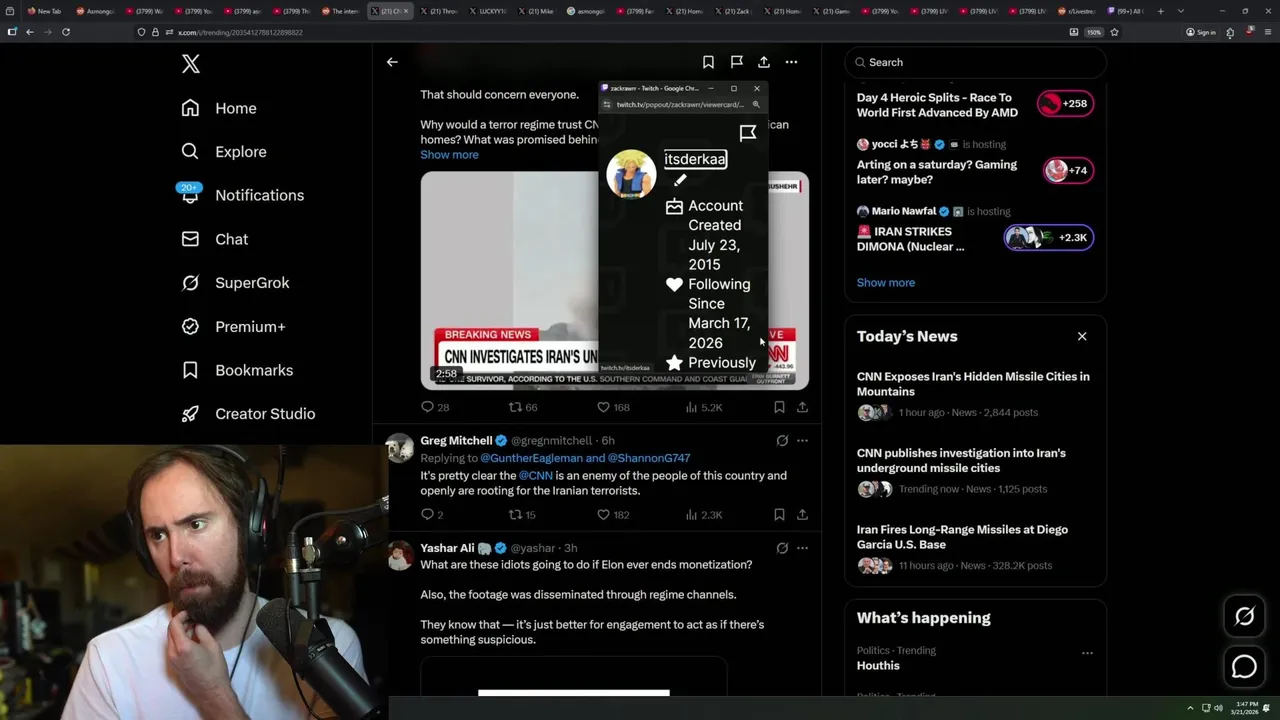The image size is (1280, 720).
Task: Open Yashar Ali's avatar
Action: tap(400, 556)
